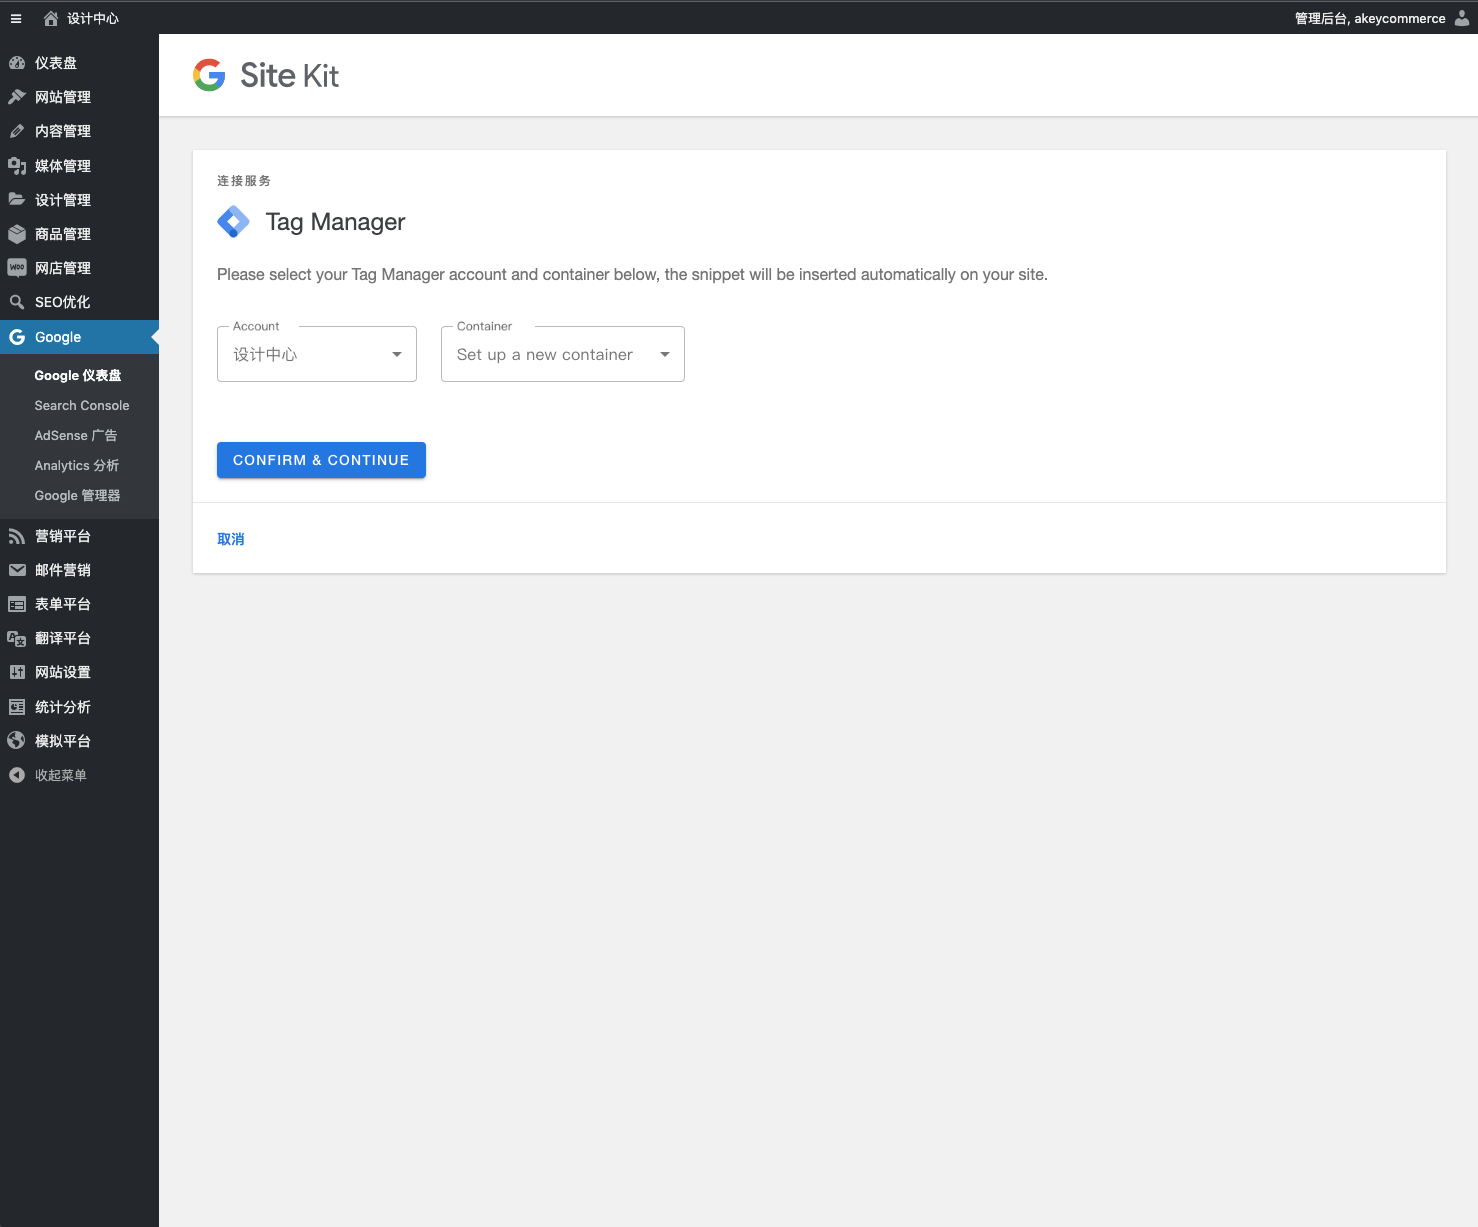Click the home icon beside 设计中心

pyautogui.click(x=51, y=18)
